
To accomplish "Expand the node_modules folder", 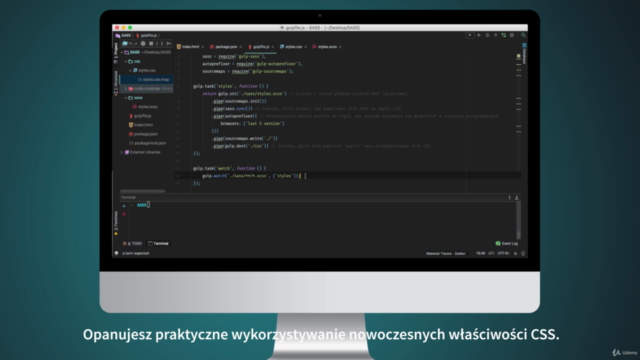I will (x=126, y=89).
